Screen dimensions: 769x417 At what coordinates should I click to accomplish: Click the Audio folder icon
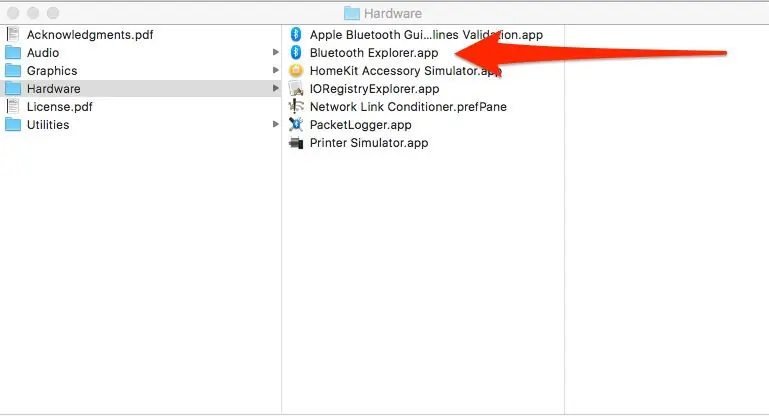tap(13, 52)
